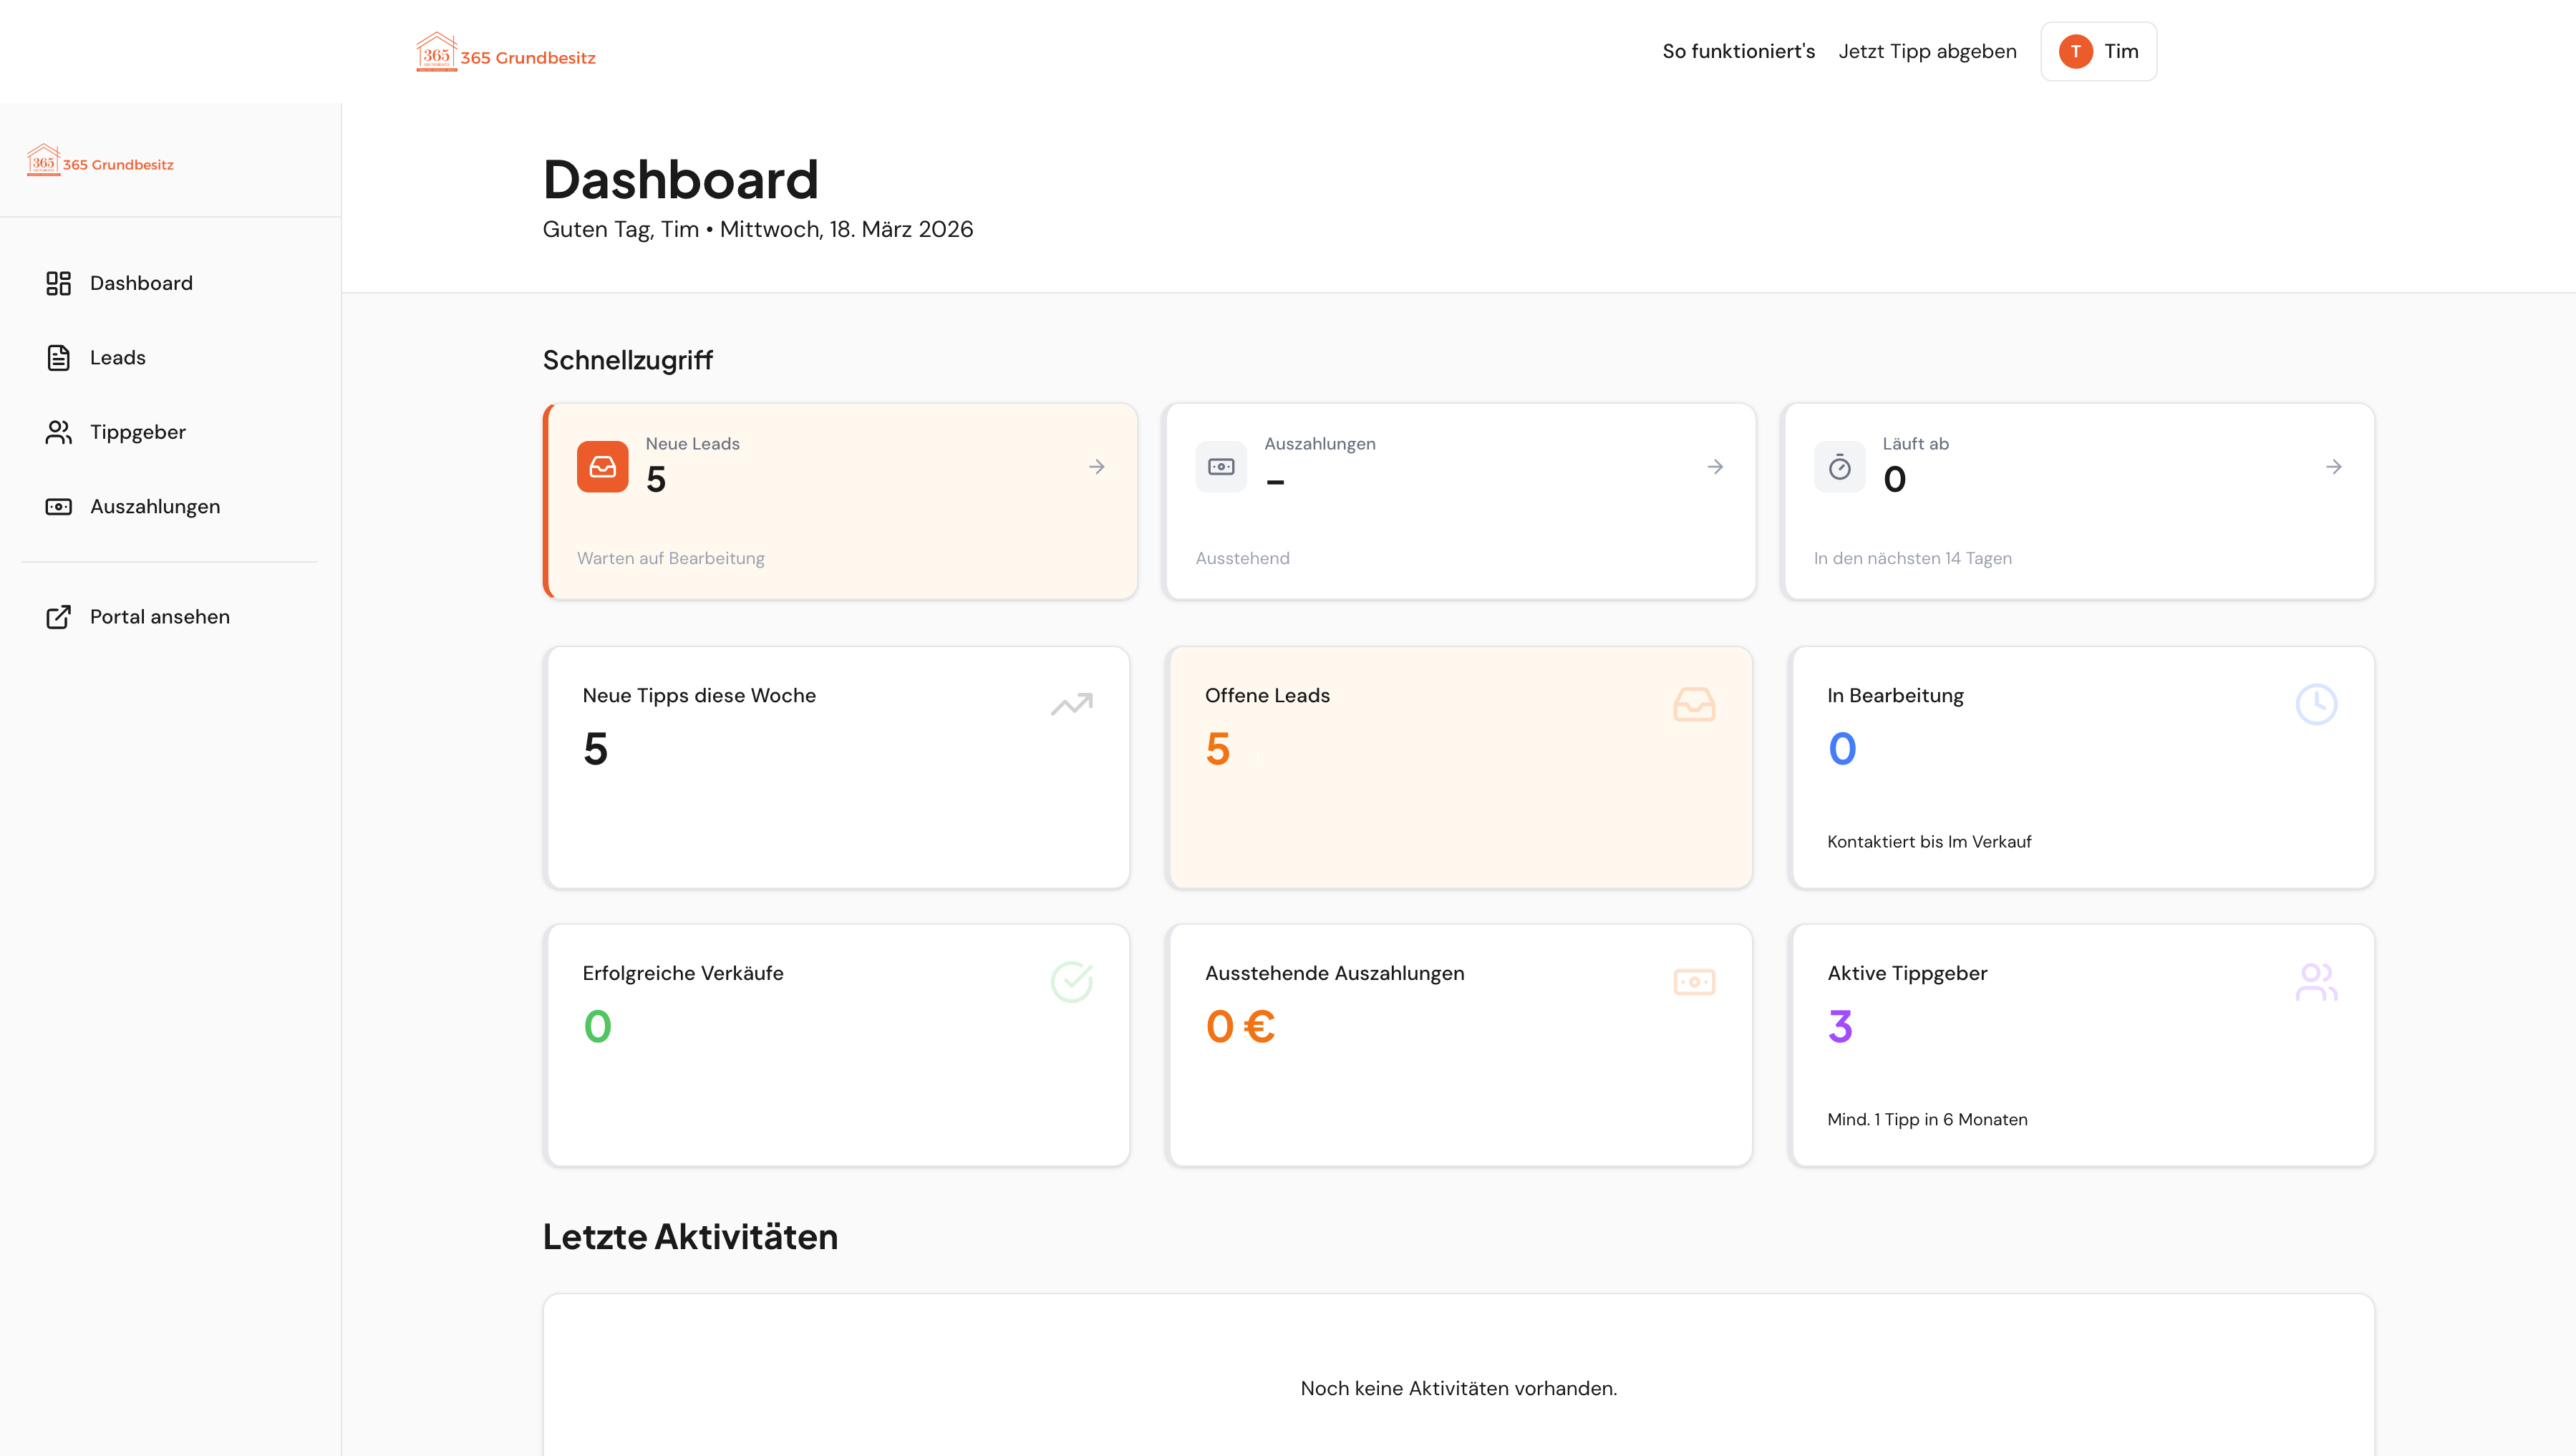Click the Tippgeber people icon in sidebar
2576x1456 pixels.
coord(58,432)
